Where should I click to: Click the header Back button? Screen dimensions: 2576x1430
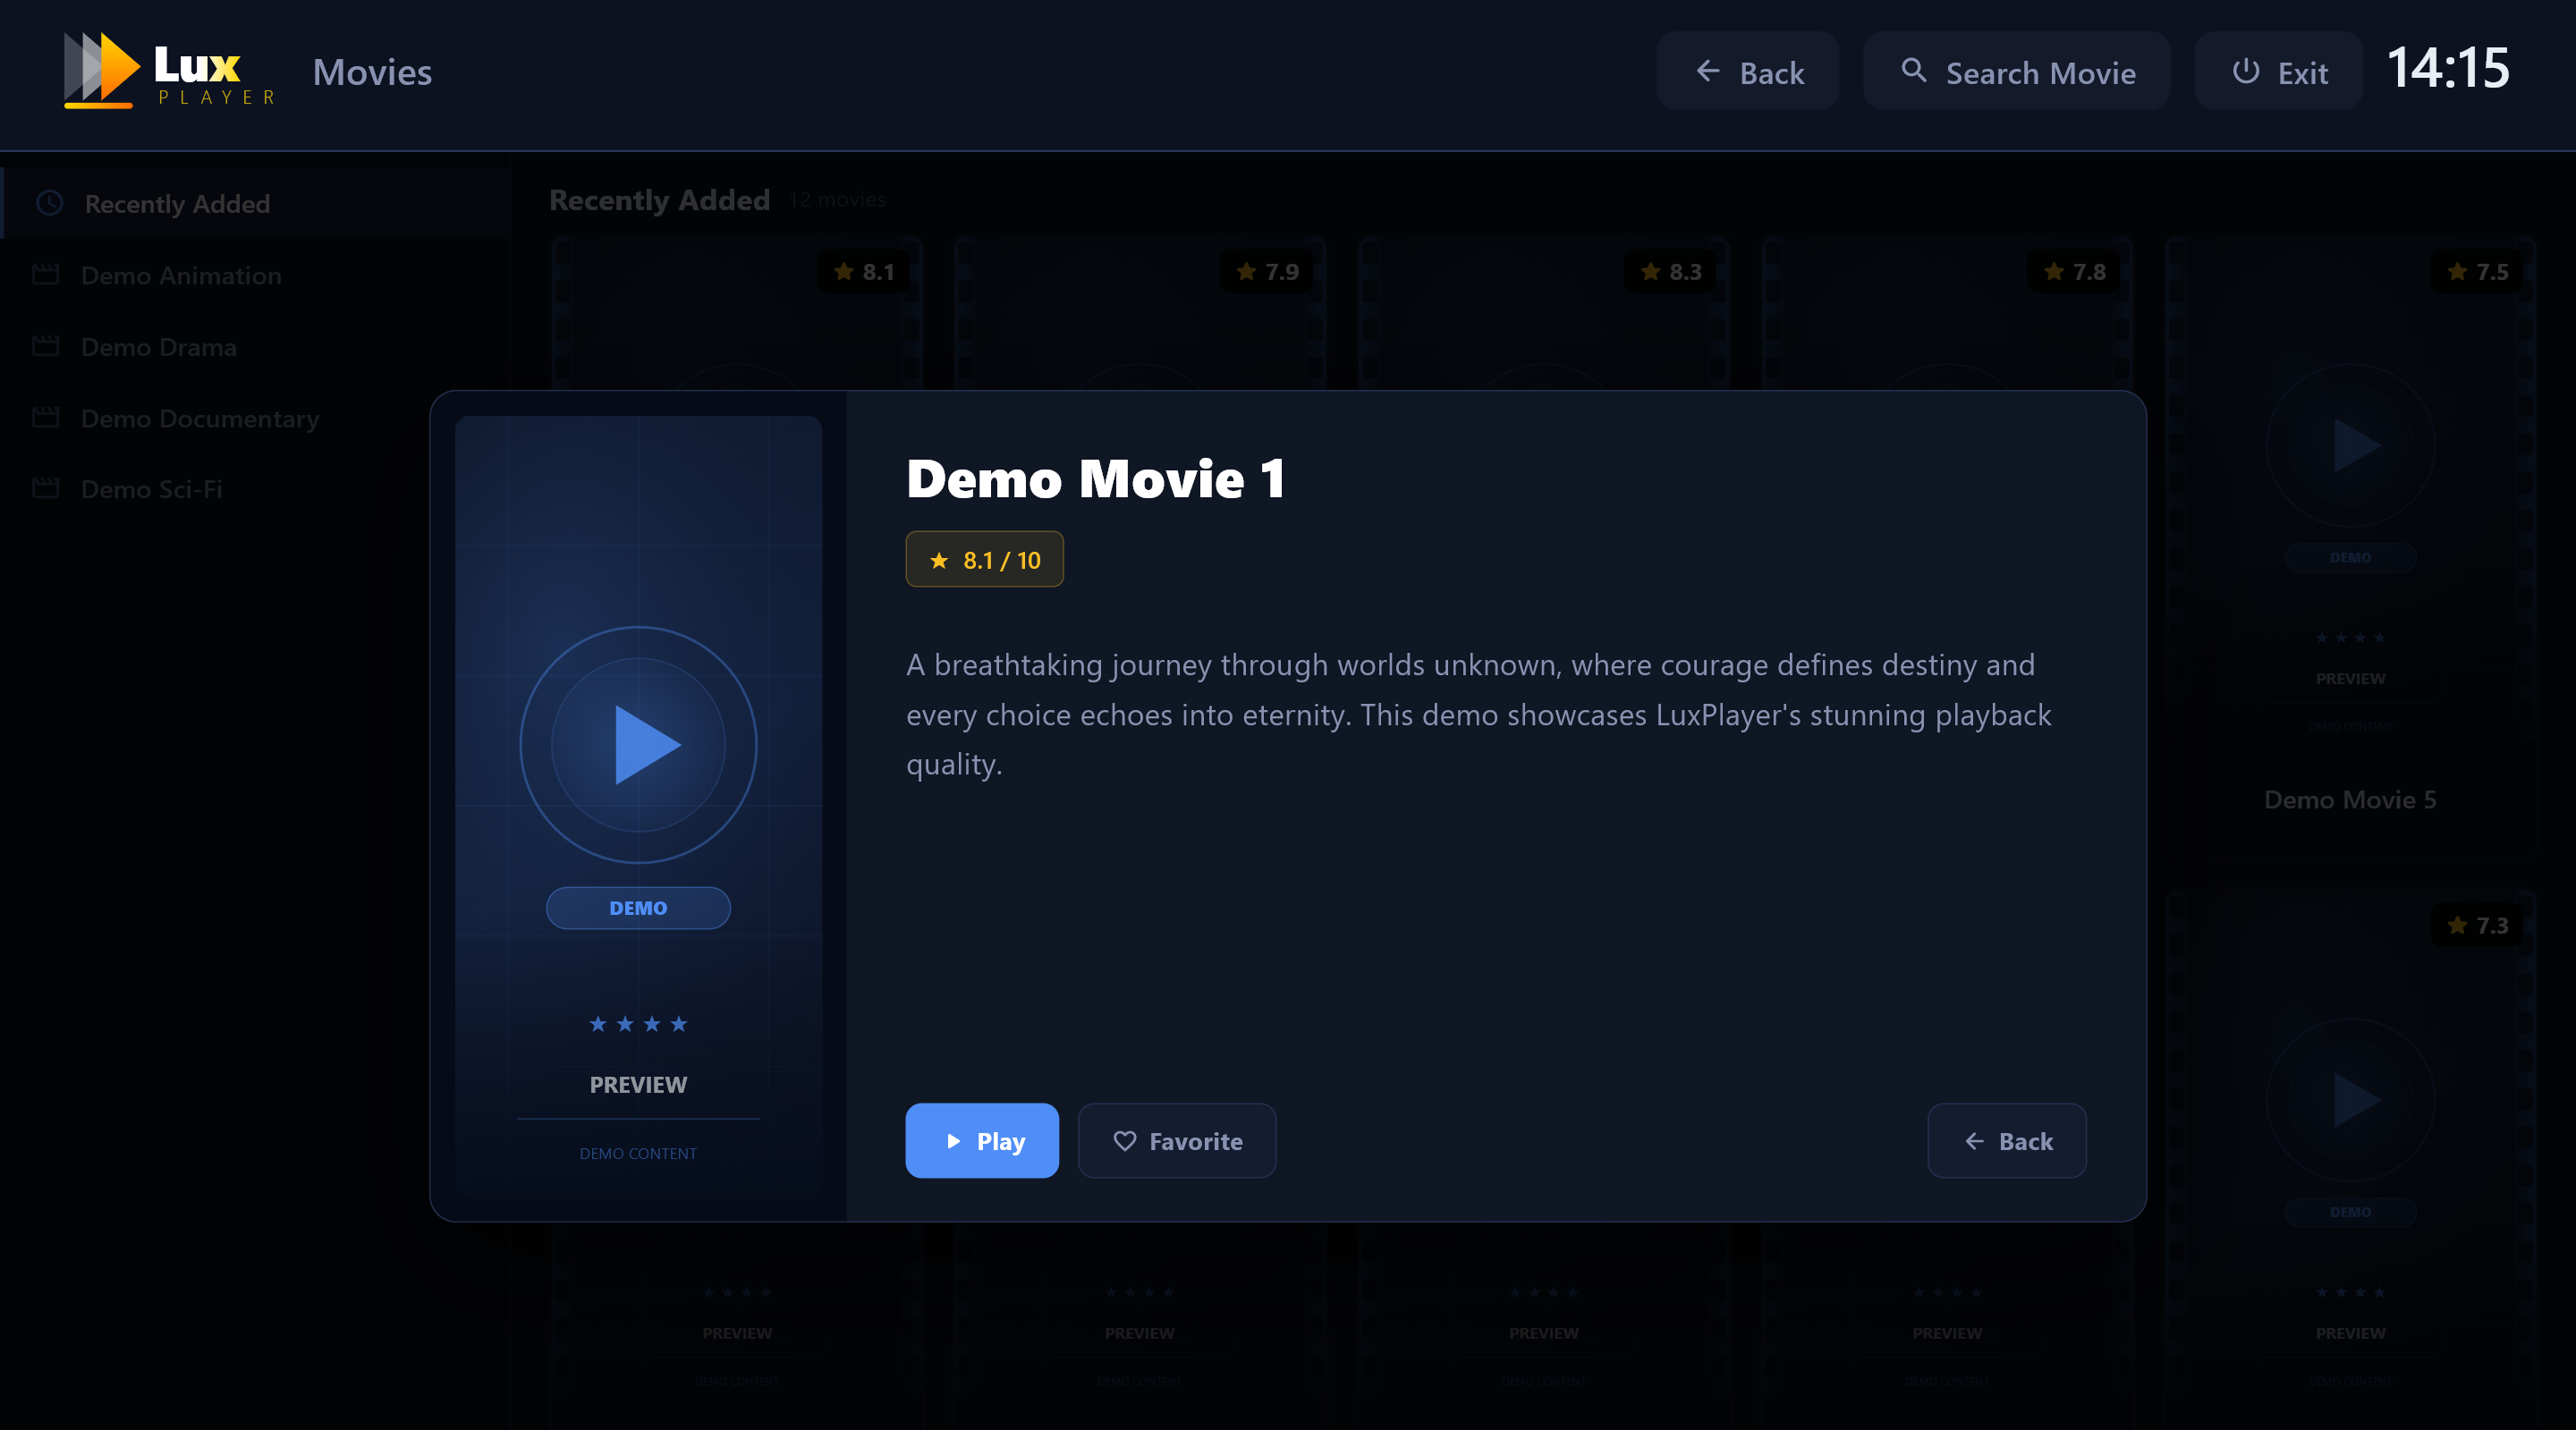tap(1747, 72)
